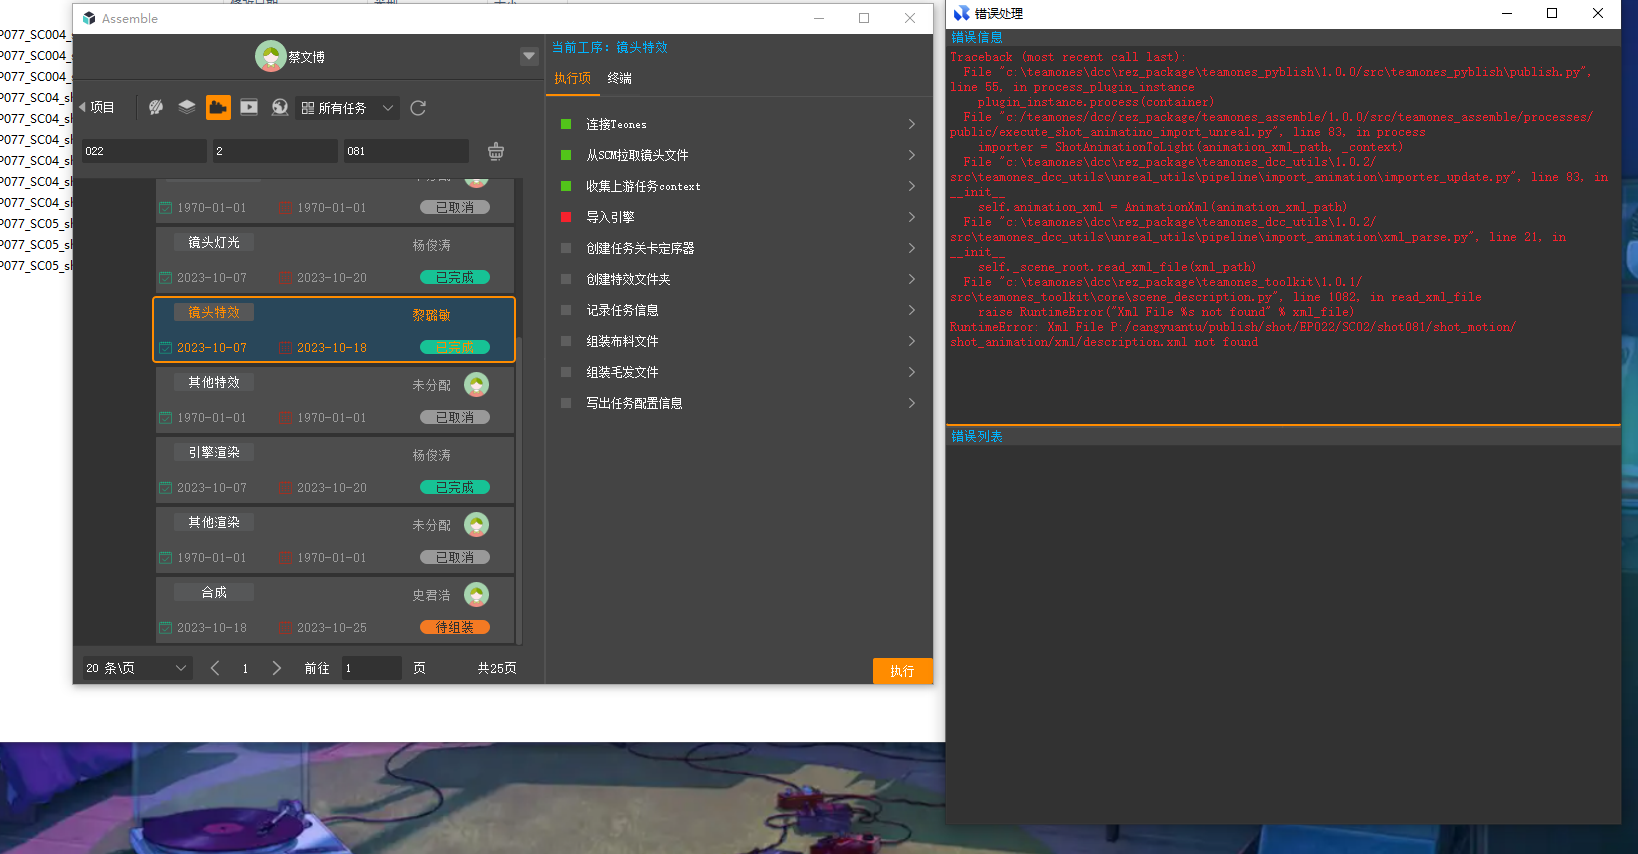Image resolution: width=1638 pixels, height=854 pixels.
Task: Click the episode field containing 022
Action: coord(144,151)
